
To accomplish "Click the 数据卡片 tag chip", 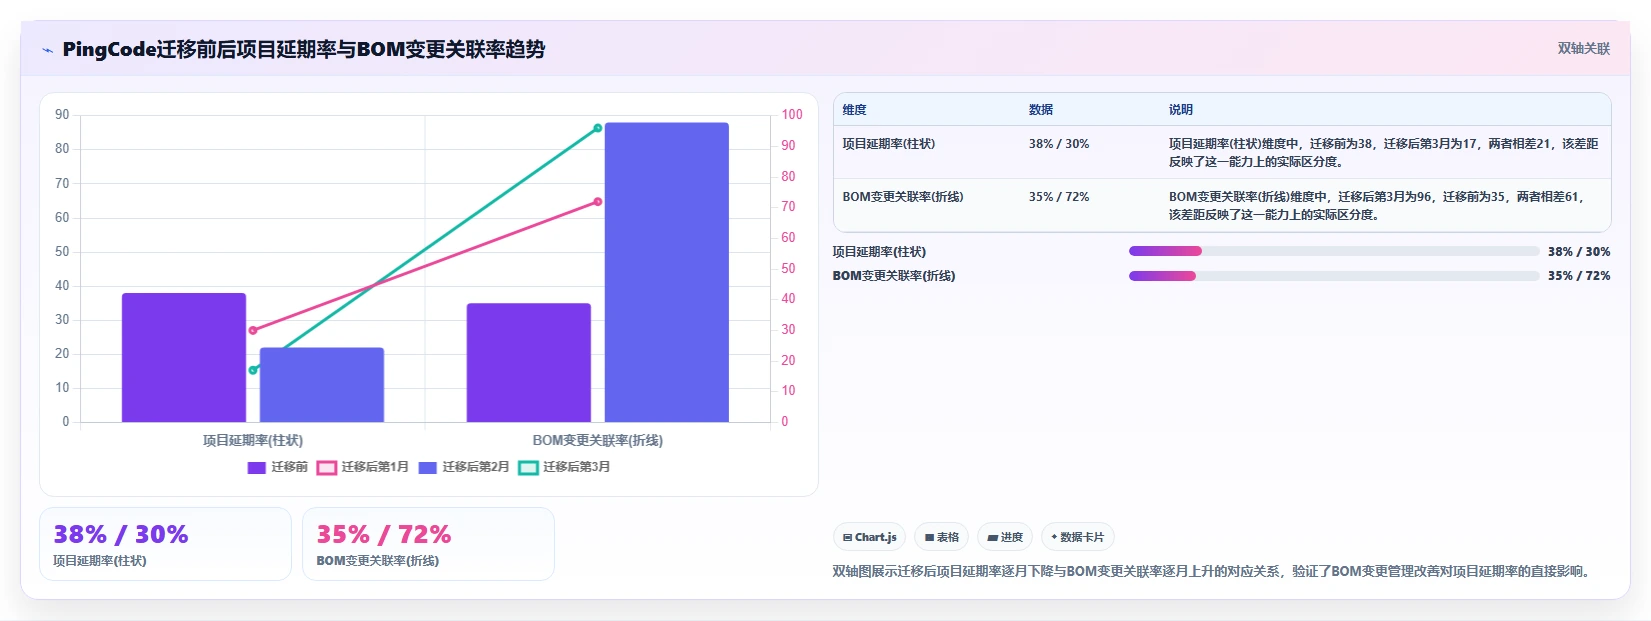I will [1077, 537].
